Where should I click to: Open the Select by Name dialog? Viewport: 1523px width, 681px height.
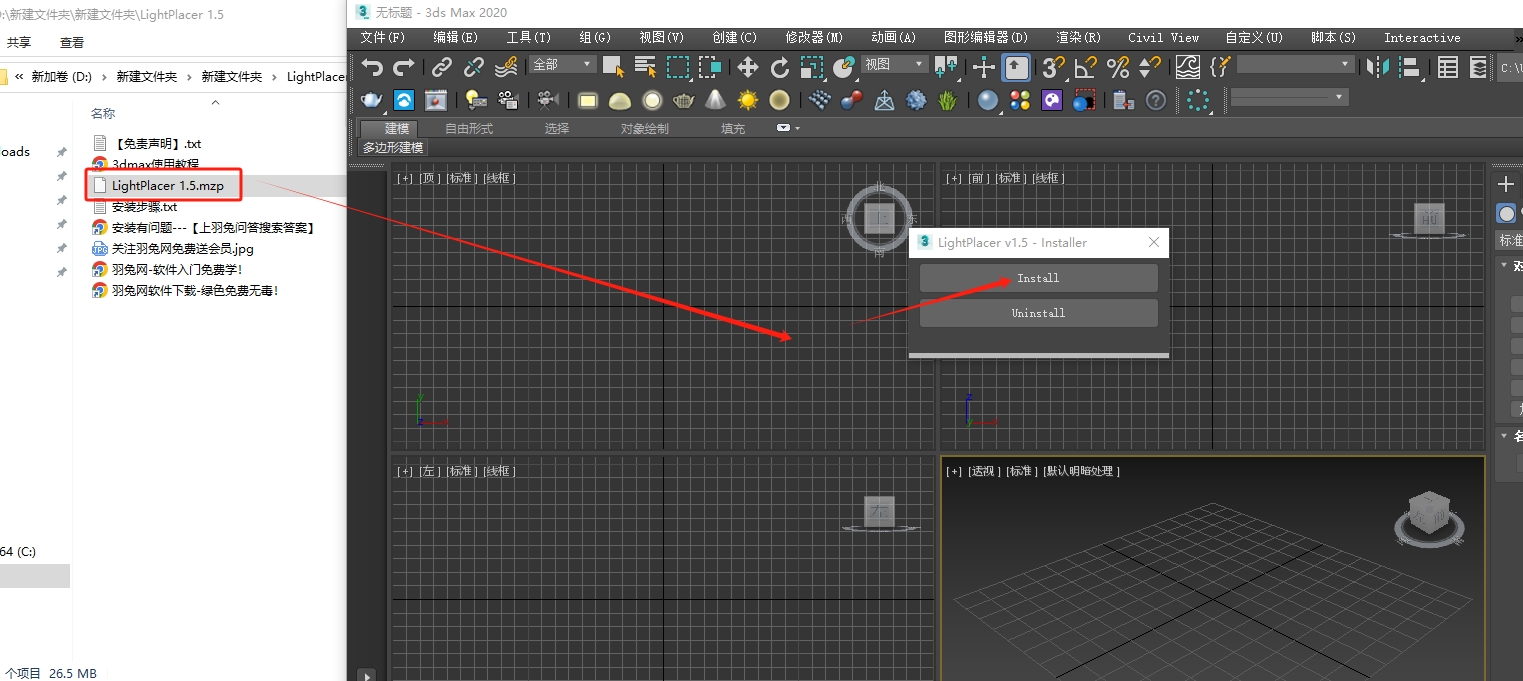click(x=645, y=67)
